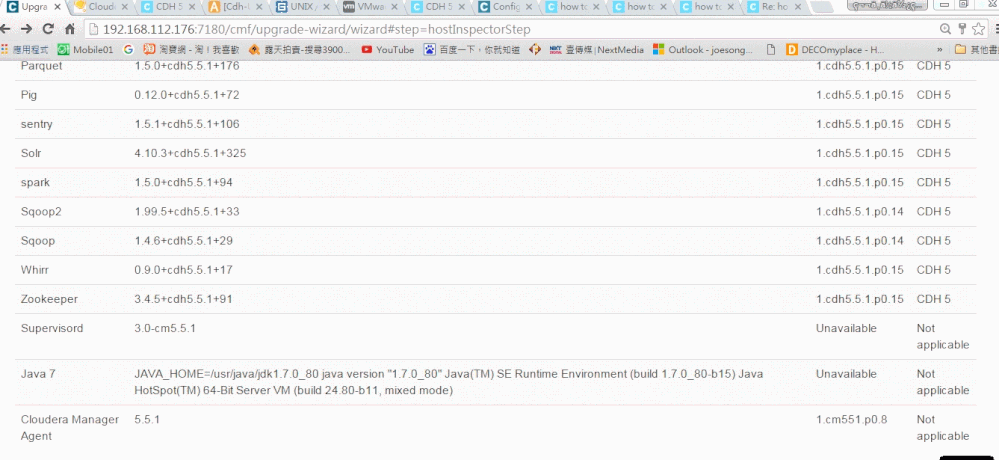999x460 pixels.
Task: Click the zoom magnifier icon in address bar
Action: (x=945, y=29)
